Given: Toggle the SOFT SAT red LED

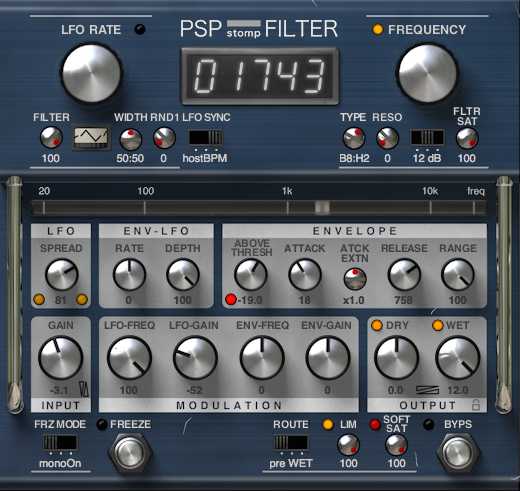Looking at the screenshot, I should click(x=375, y=424).
